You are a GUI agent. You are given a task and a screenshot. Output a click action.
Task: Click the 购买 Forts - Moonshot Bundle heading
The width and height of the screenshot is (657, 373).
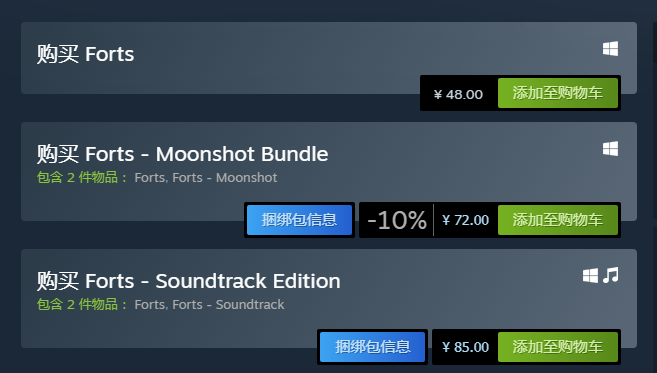tap(182, 154)
